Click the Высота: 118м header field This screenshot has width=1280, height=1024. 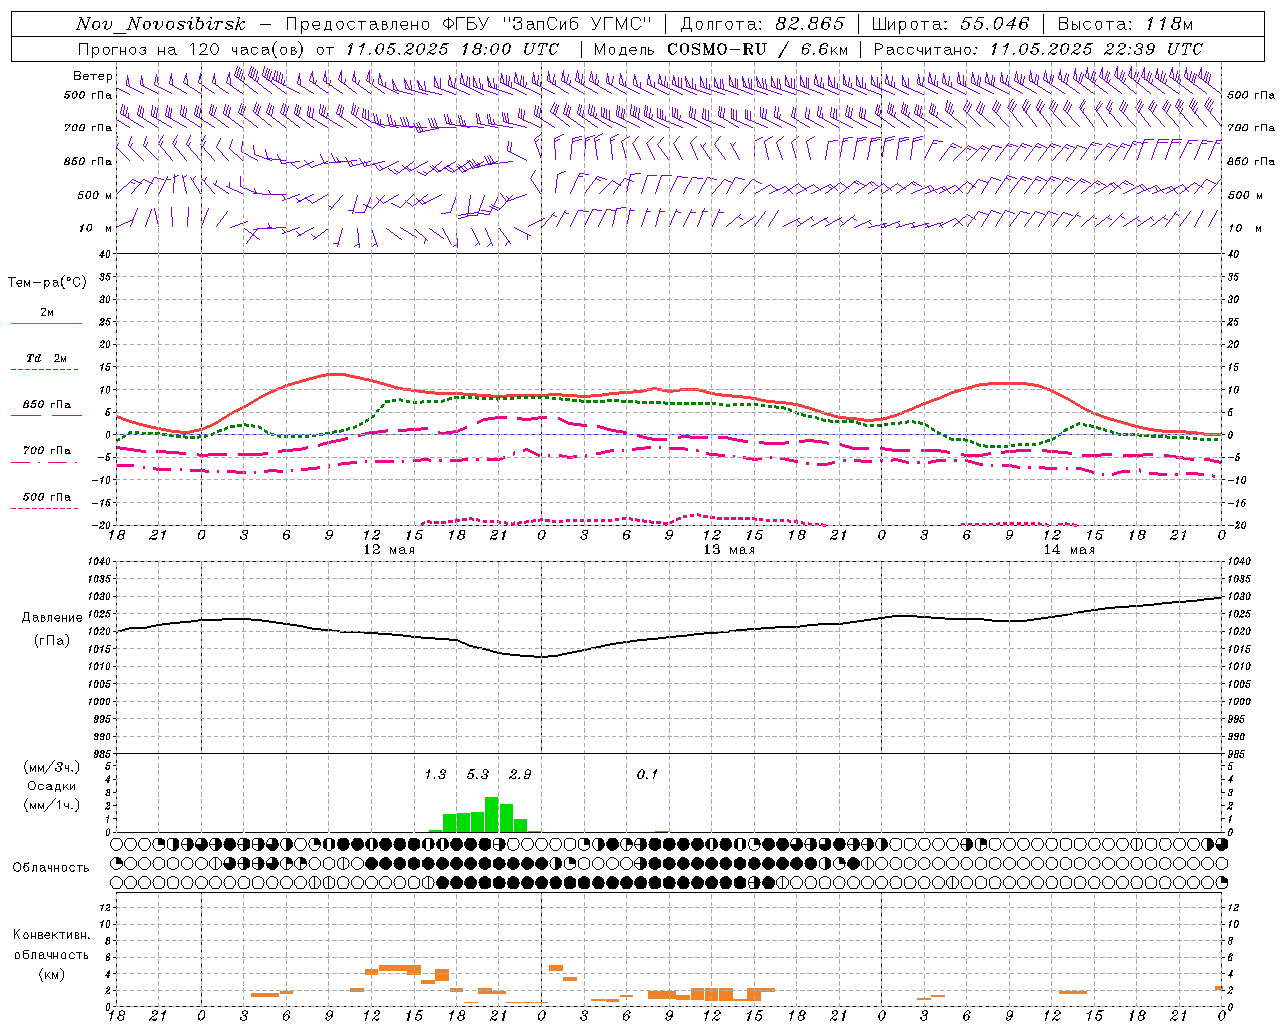coord(1125,24)
